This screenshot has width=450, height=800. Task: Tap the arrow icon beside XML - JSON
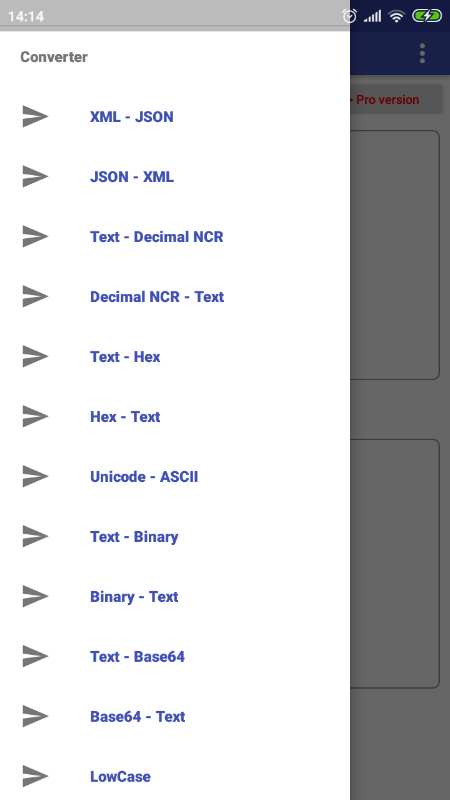tap(35, 117)
